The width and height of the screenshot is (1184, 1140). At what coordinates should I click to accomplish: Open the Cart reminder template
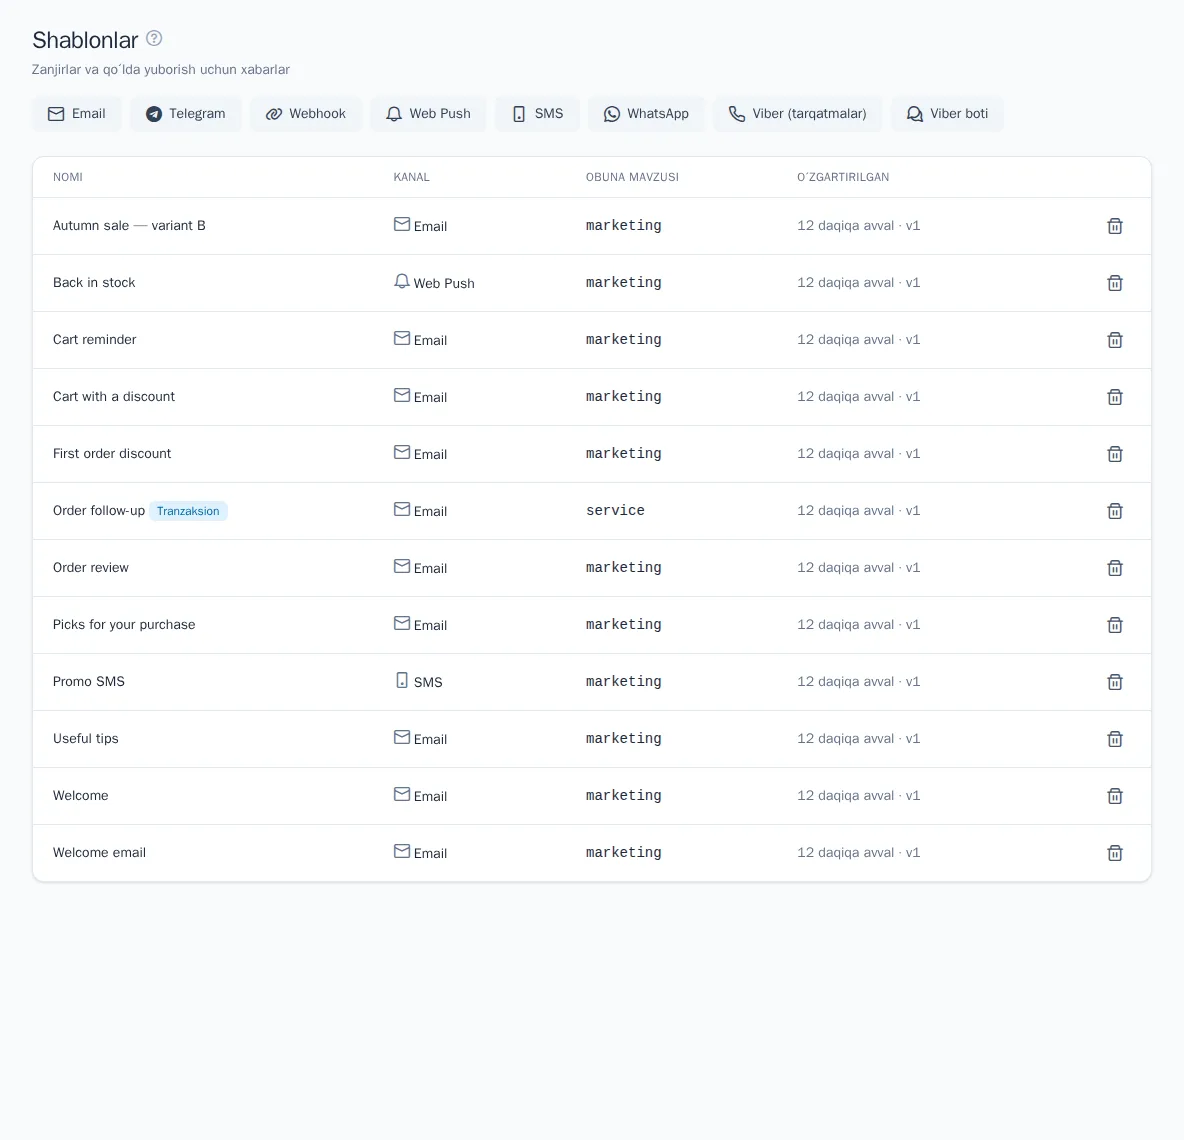94,340
